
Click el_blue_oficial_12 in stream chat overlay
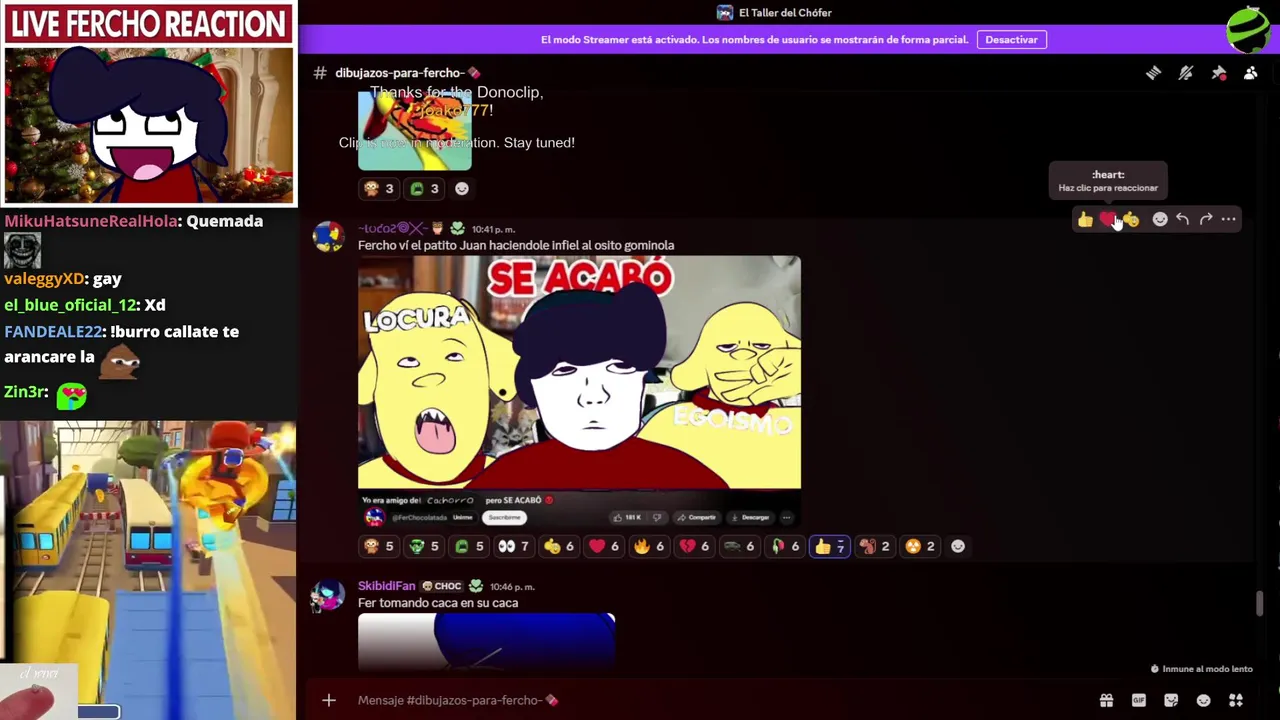(x=70, y=305)
